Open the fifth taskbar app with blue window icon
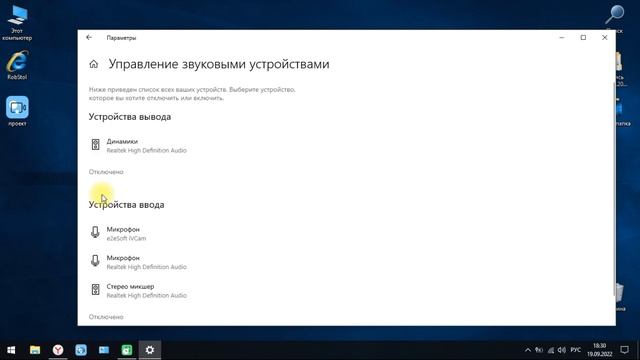Viewport: 640px width, 360px height. (104, 350)
